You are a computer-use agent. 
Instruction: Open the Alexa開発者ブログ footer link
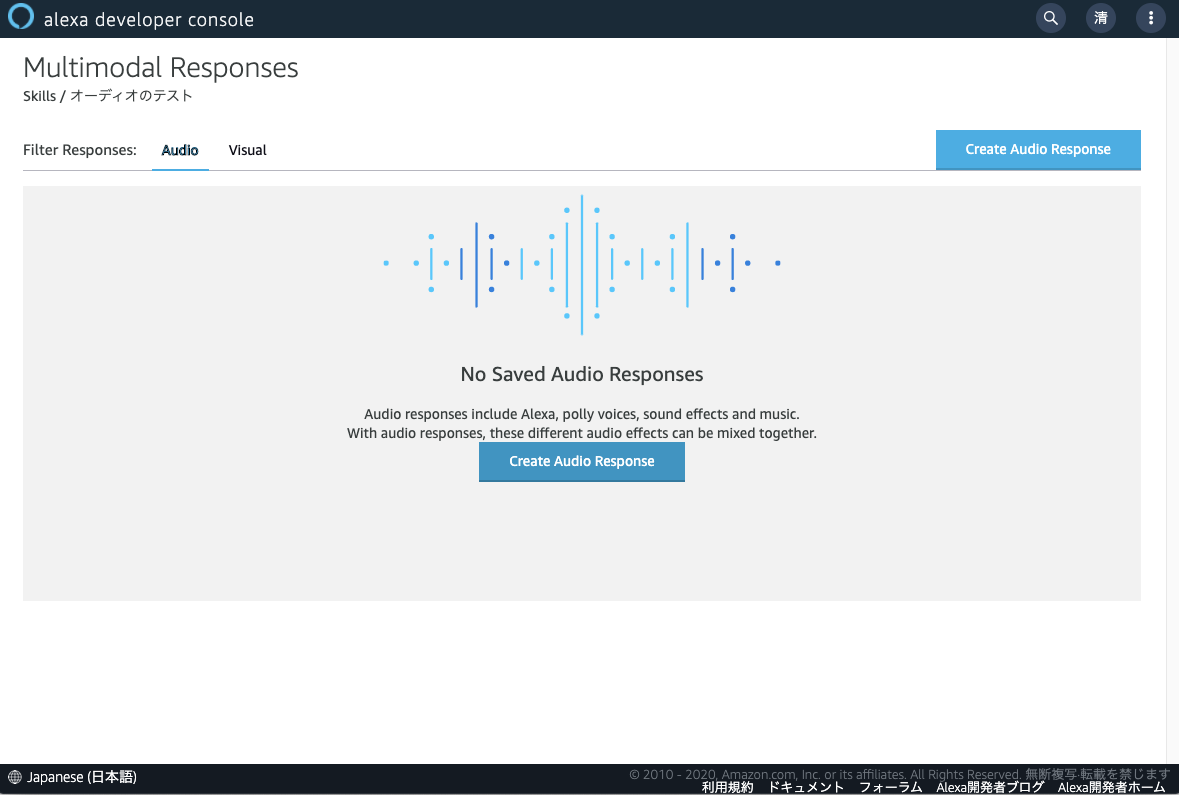coord(990,787)
